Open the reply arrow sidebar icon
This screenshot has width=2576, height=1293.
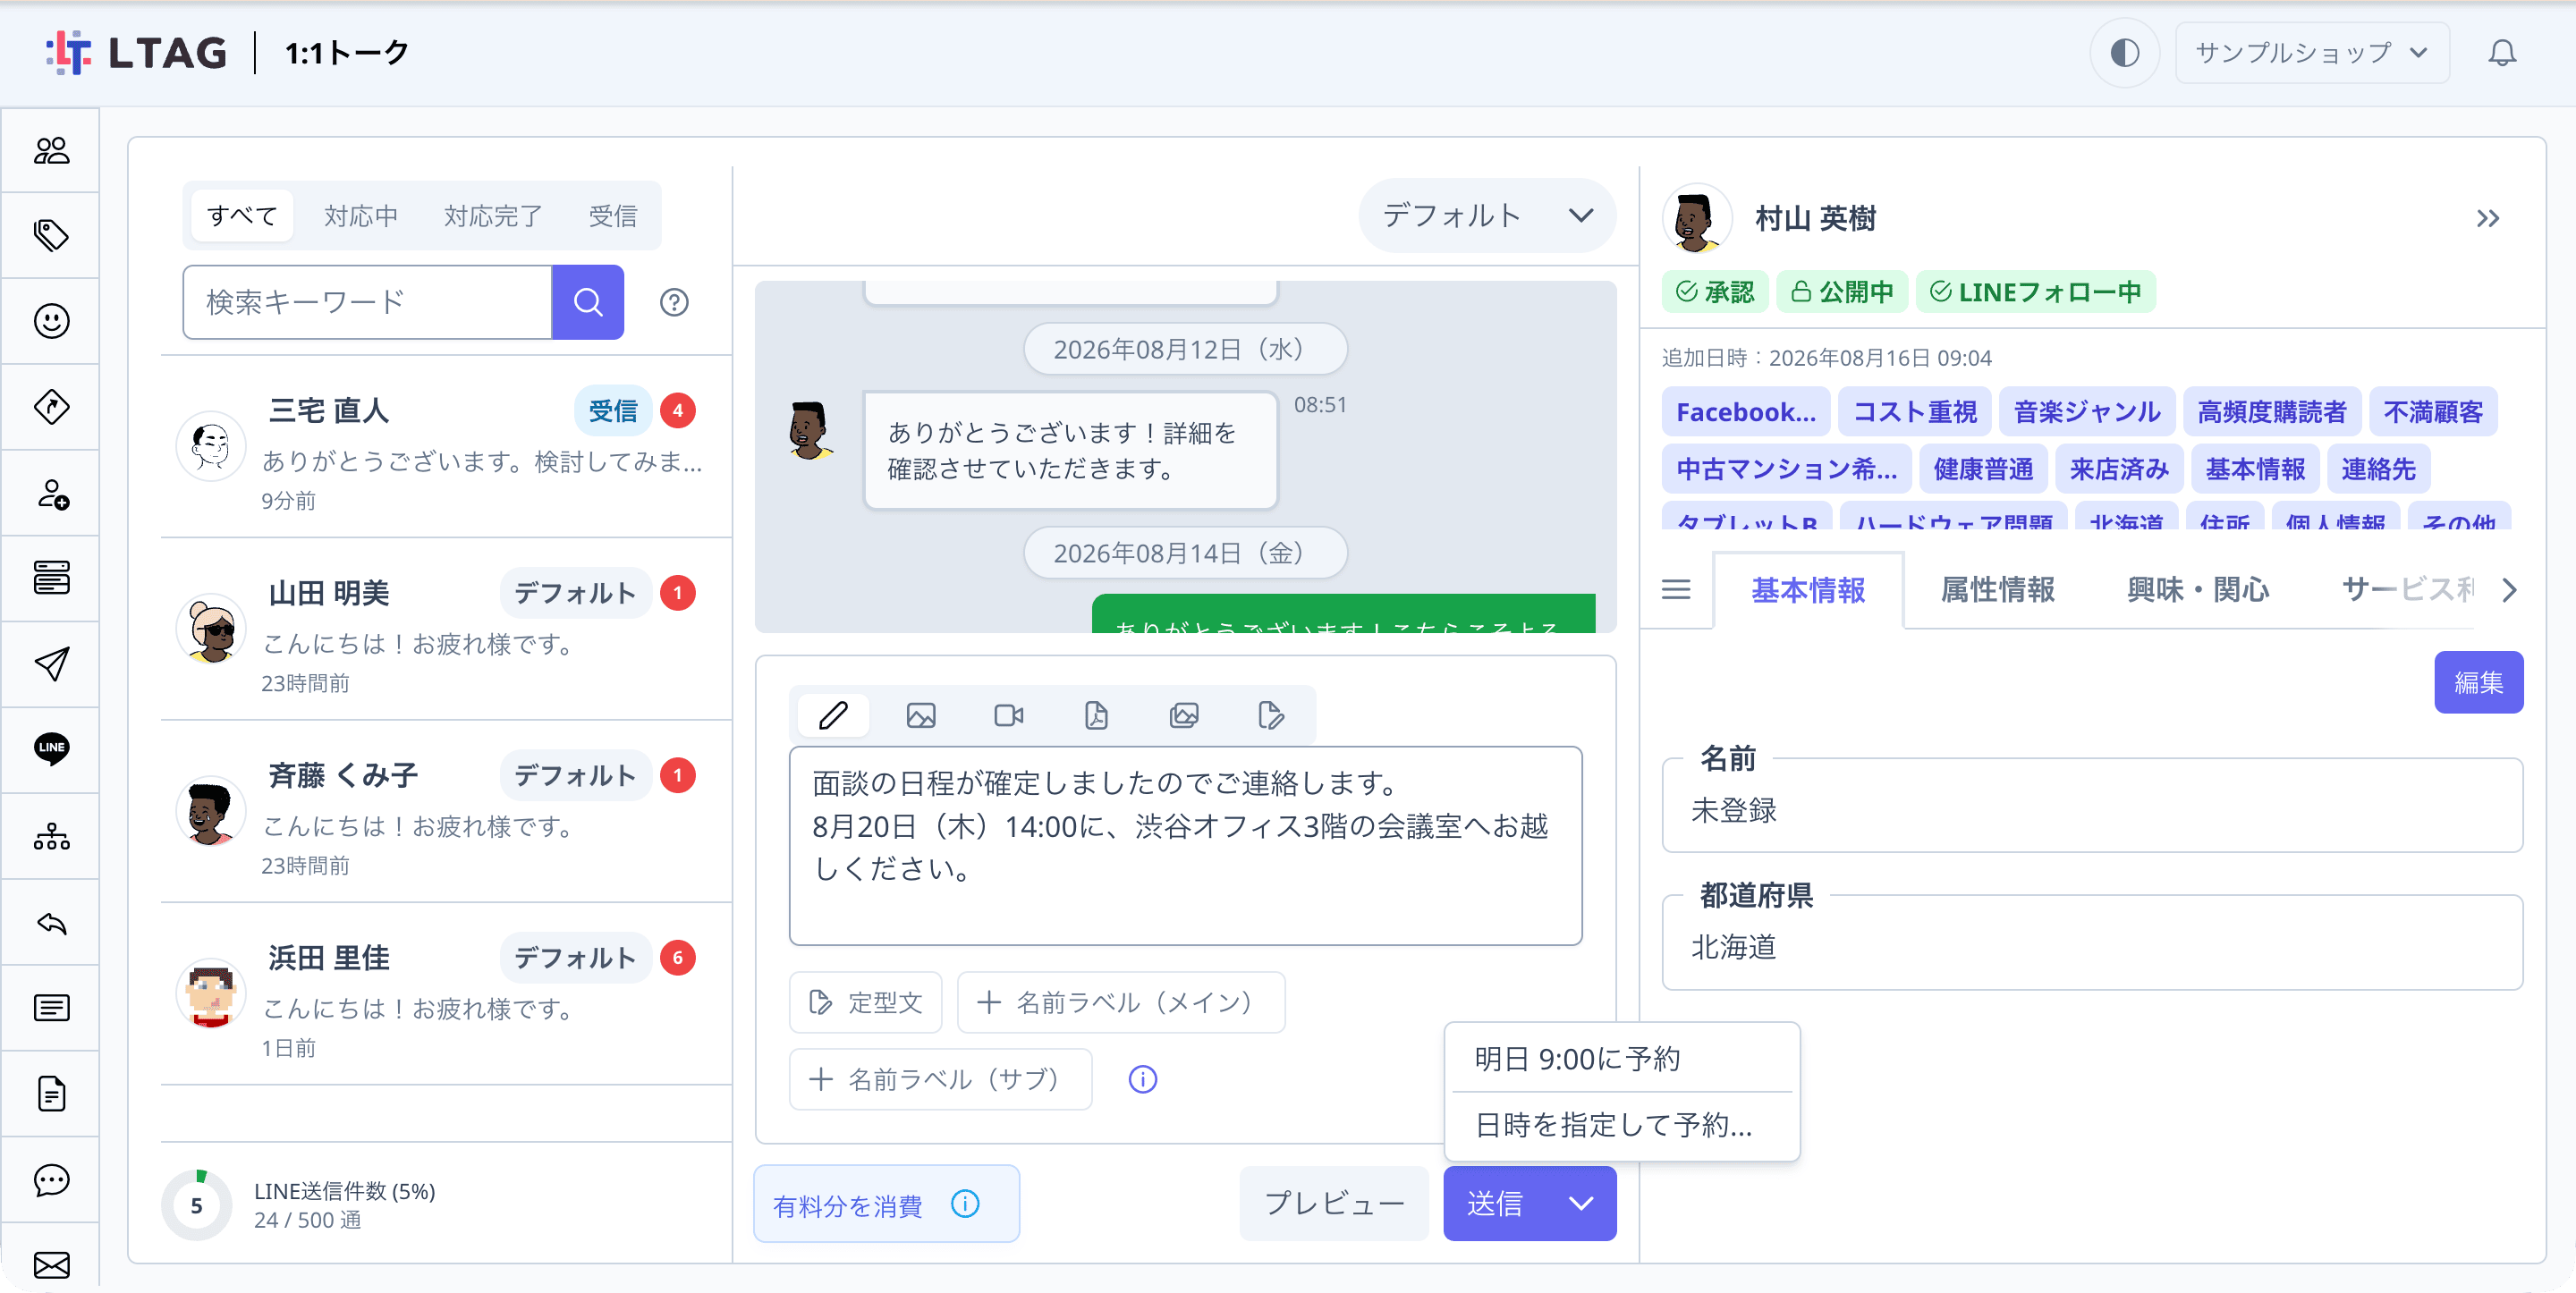51,922
